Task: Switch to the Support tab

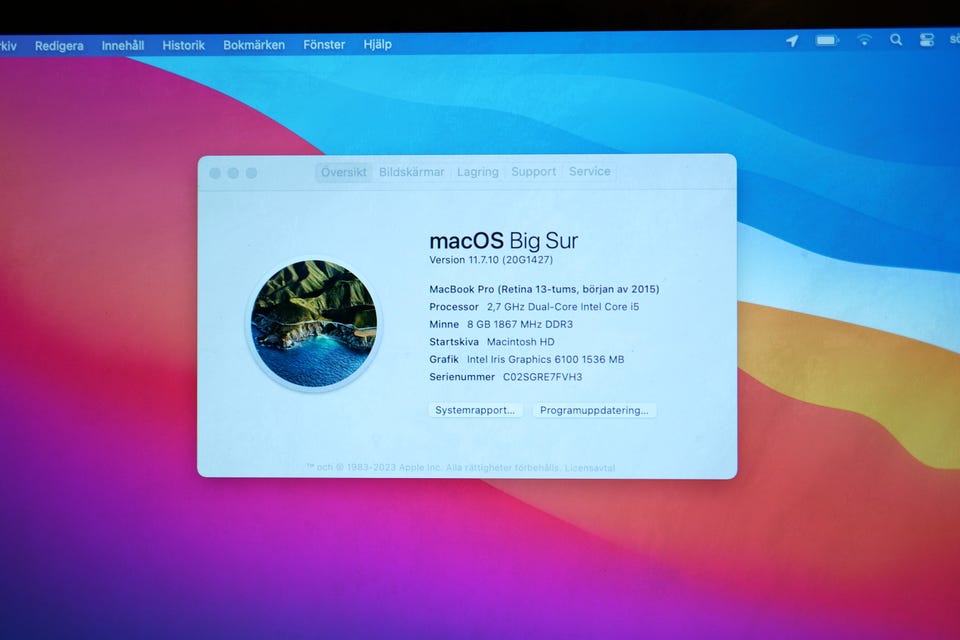Action: point(533,171)
